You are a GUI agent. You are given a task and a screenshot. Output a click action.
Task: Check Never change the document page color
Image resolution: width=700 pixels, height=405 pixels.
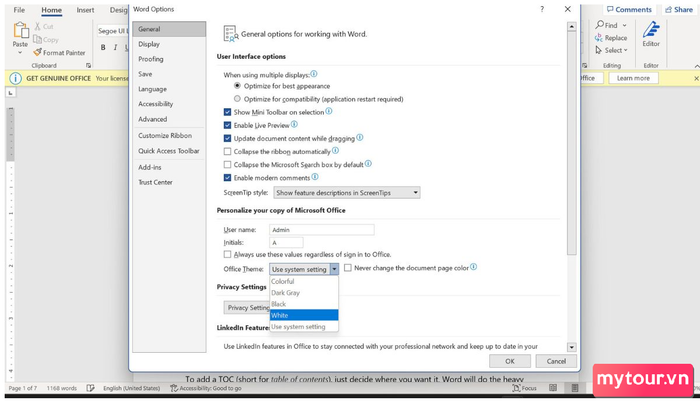(x=348, y=268)
